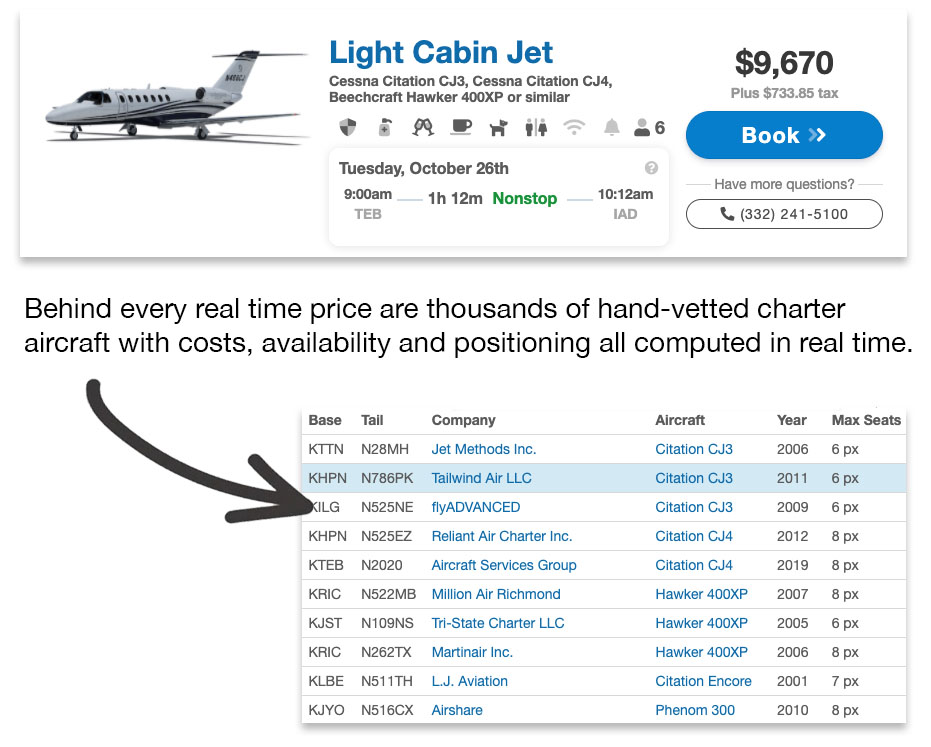Click the lavatory restroom icon
The height and width of the screenshot is (747, 931).
click(x=535, y=128)
